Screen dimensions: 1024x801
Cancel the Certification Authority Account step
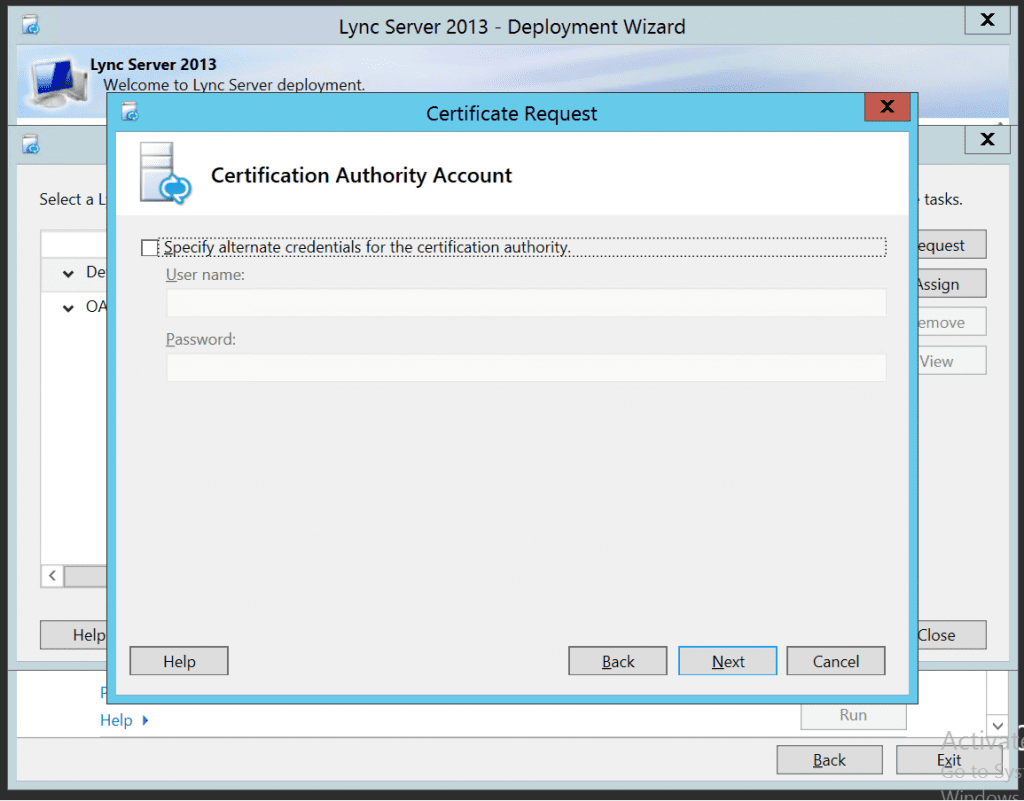pos(835,661)
